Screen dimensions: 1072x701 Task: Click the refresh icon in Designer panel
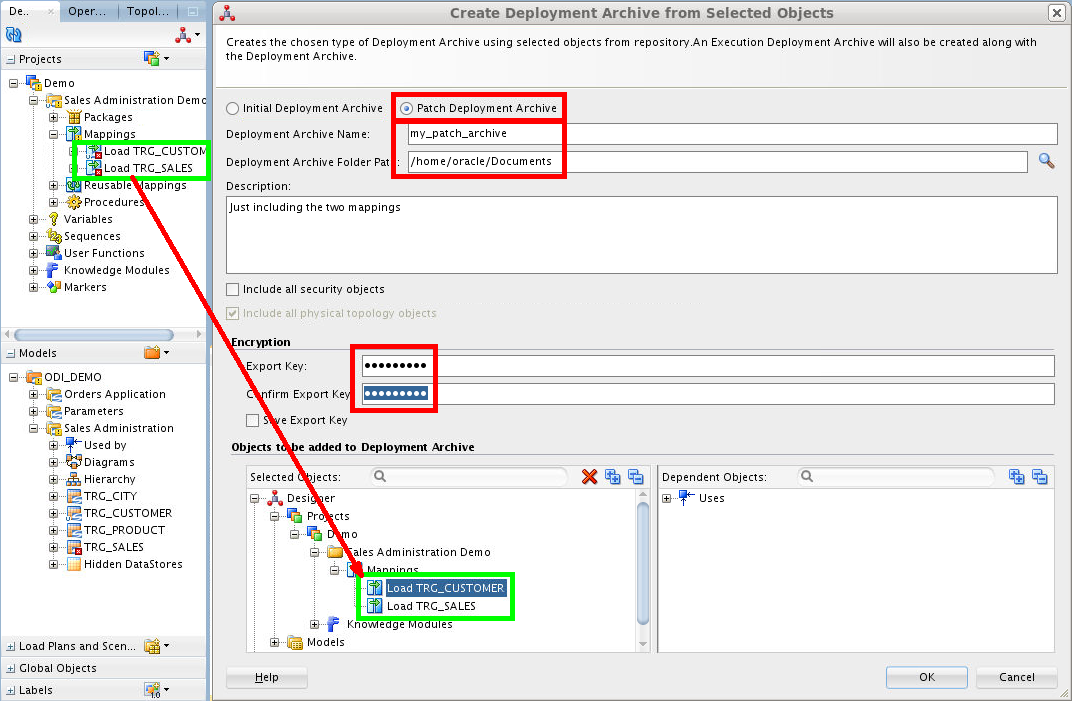(x=14, y=34)
